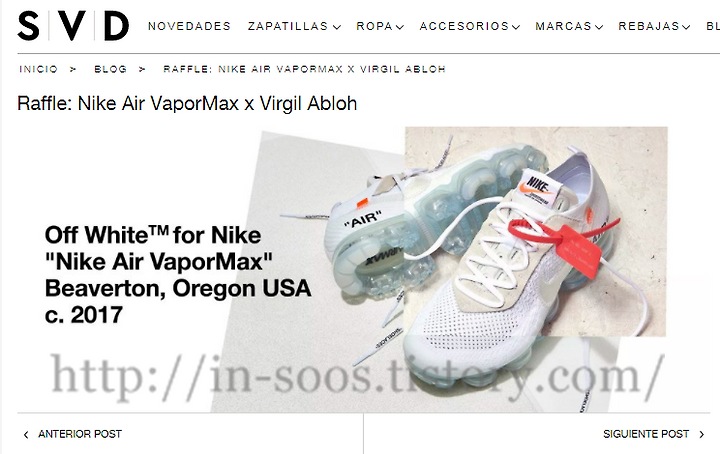Click the SVD logo
This screenshot has height=454, width=720.
click(x=73, y=26)
